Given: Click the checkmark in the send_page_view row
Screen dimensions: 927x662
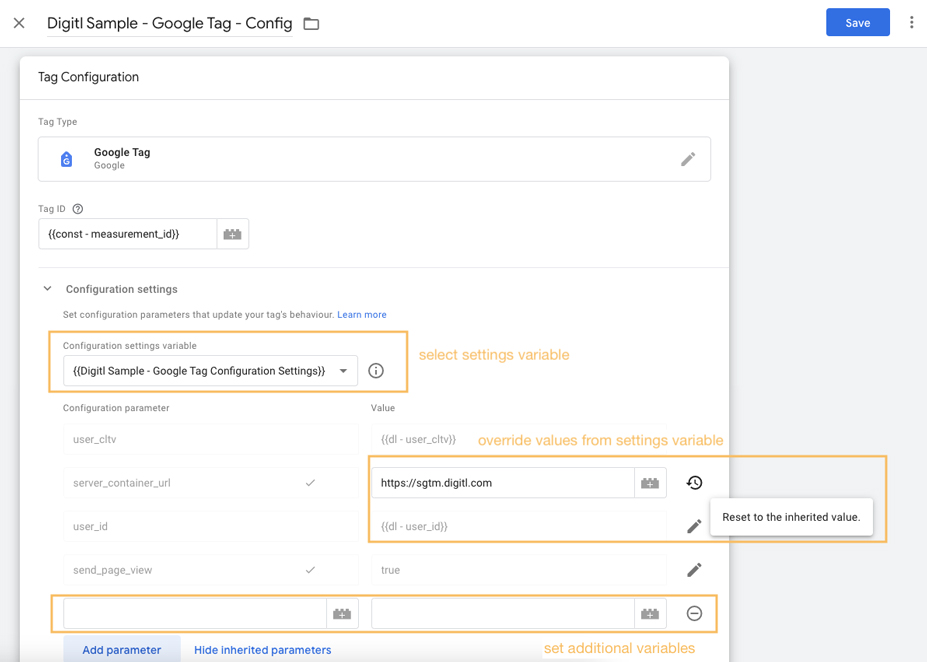Looking at the screenshot, I should pos(310,570).
